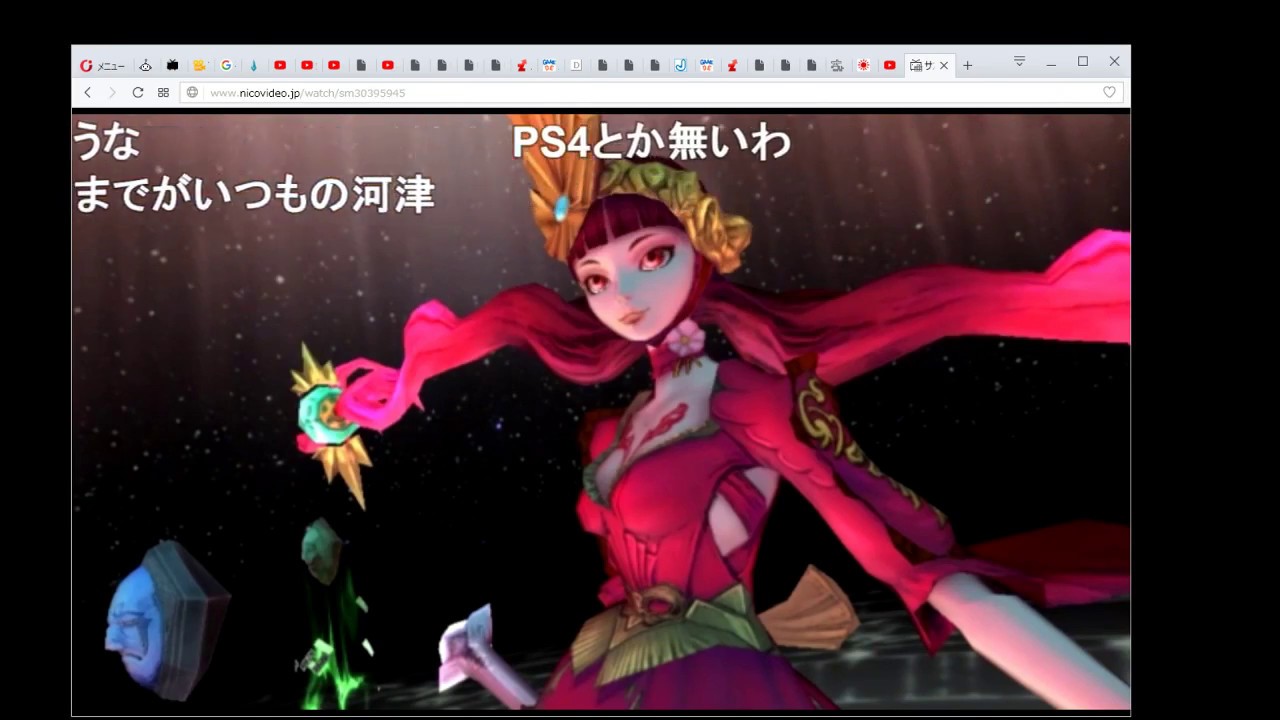Close the active niconico tab
The width and height of the screenshot is (1280, 720).
(x=943, y=65)
